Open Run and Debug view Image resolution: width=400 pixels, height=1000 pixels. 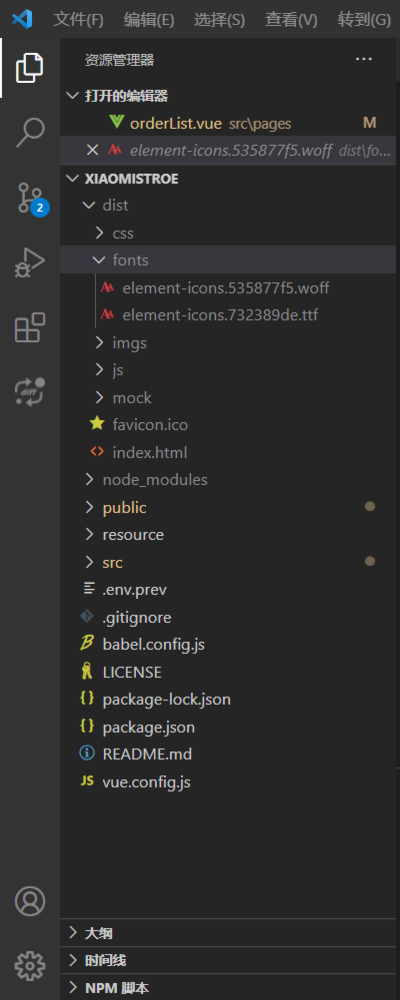point(29,263)
